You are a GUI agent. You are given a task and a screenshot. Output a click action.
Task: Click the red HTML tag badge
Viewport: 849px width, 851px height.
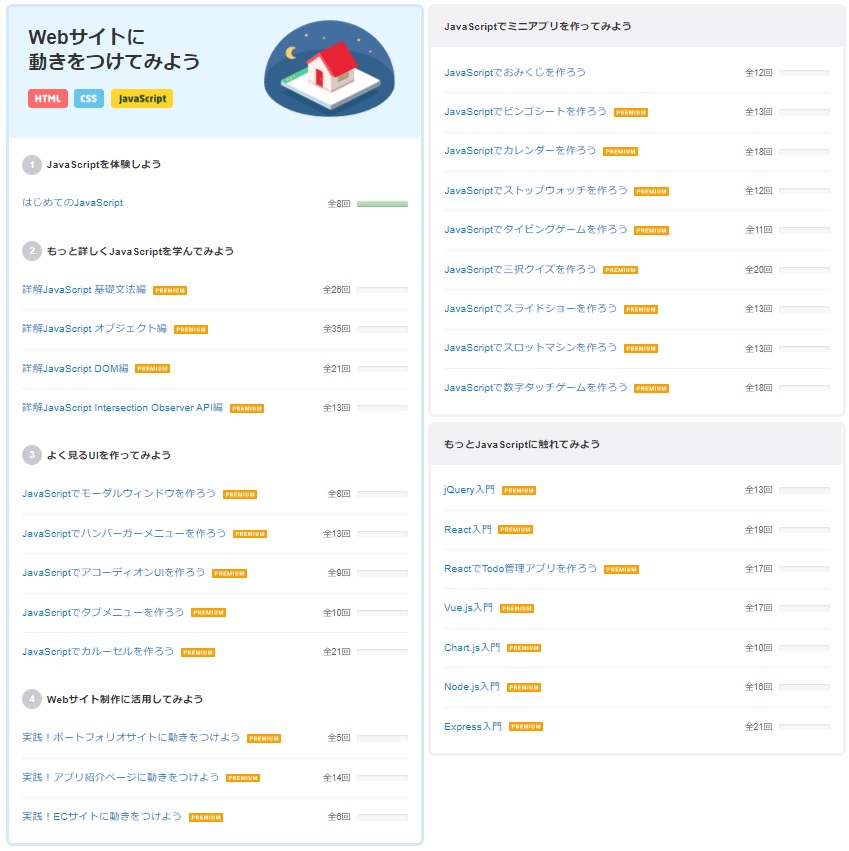tap(48, 99)
